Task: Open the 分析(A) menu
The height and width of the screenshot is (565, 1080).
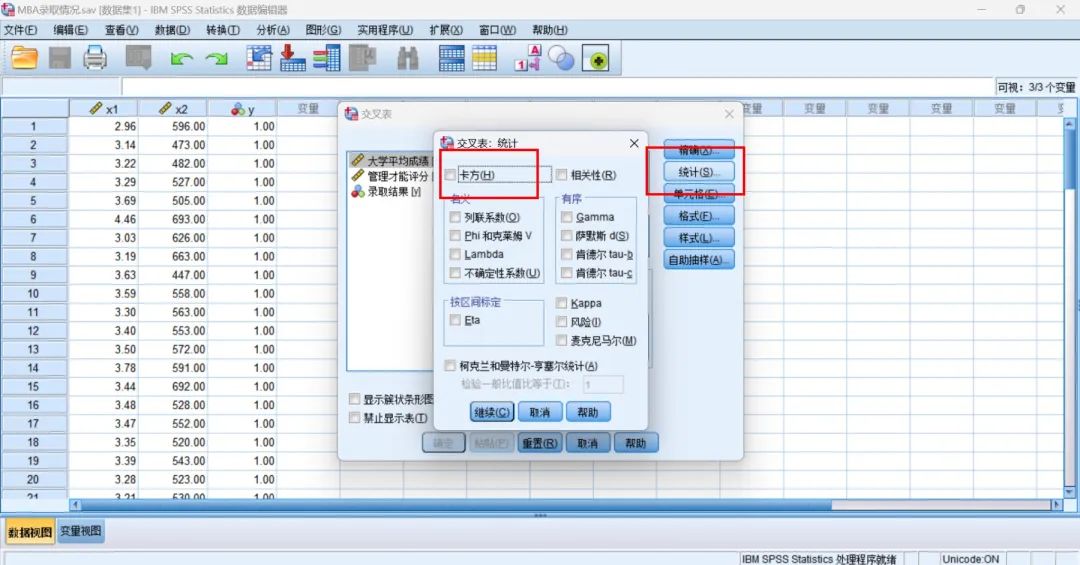Action: point(273,30)
